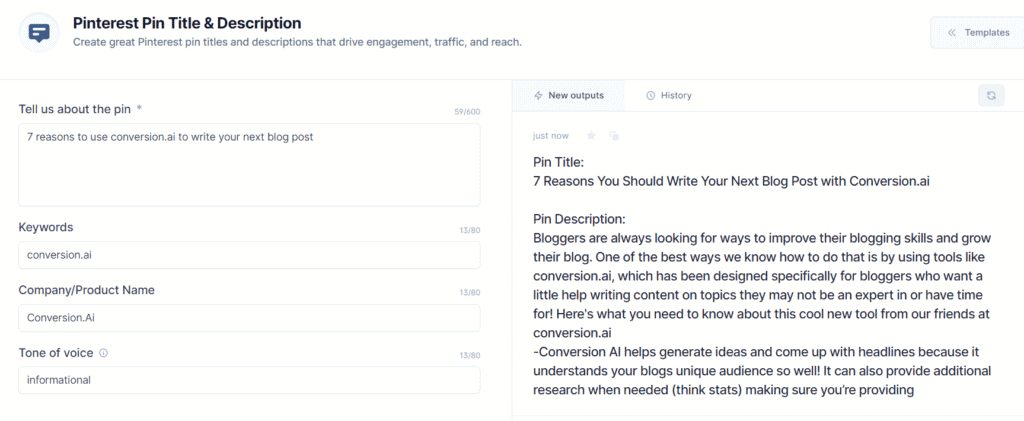1024x421 pixels.
Task: Click the 'just now' timestamp
Action: coord(551,136)
